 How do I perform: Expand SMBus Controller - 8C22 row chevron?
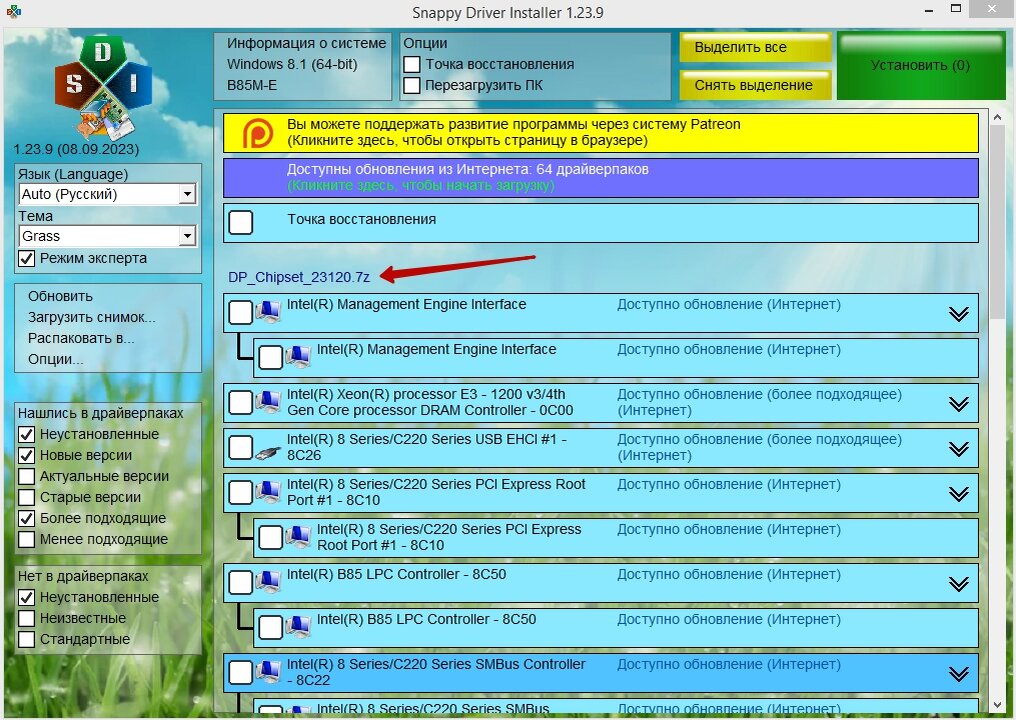click(959, 674)
